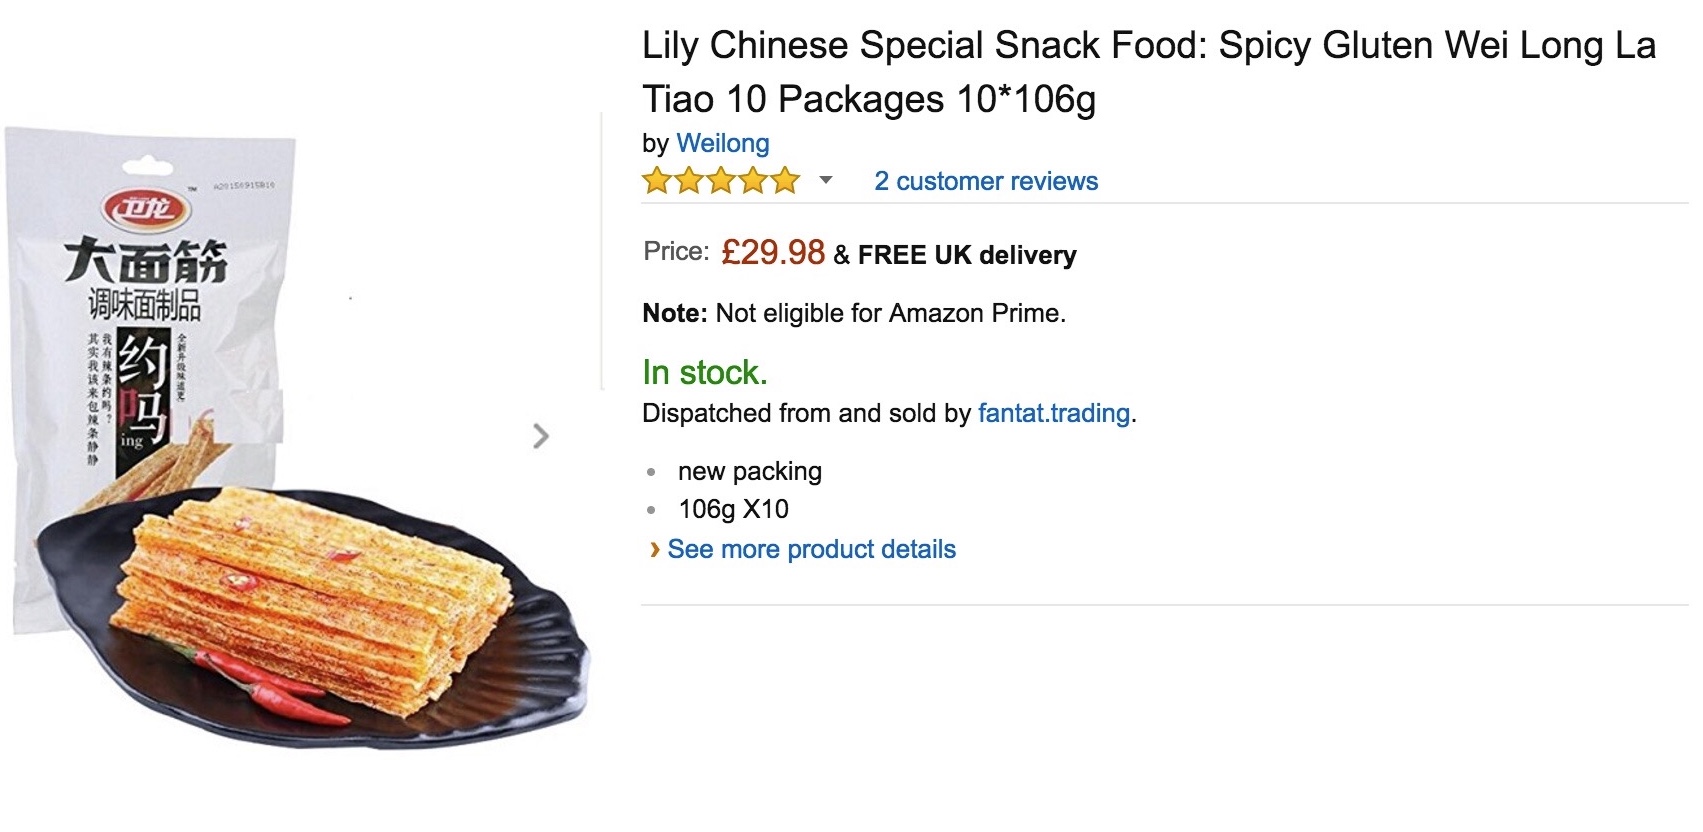
Task: Click the first star in the rating
Action: point(657,181)
